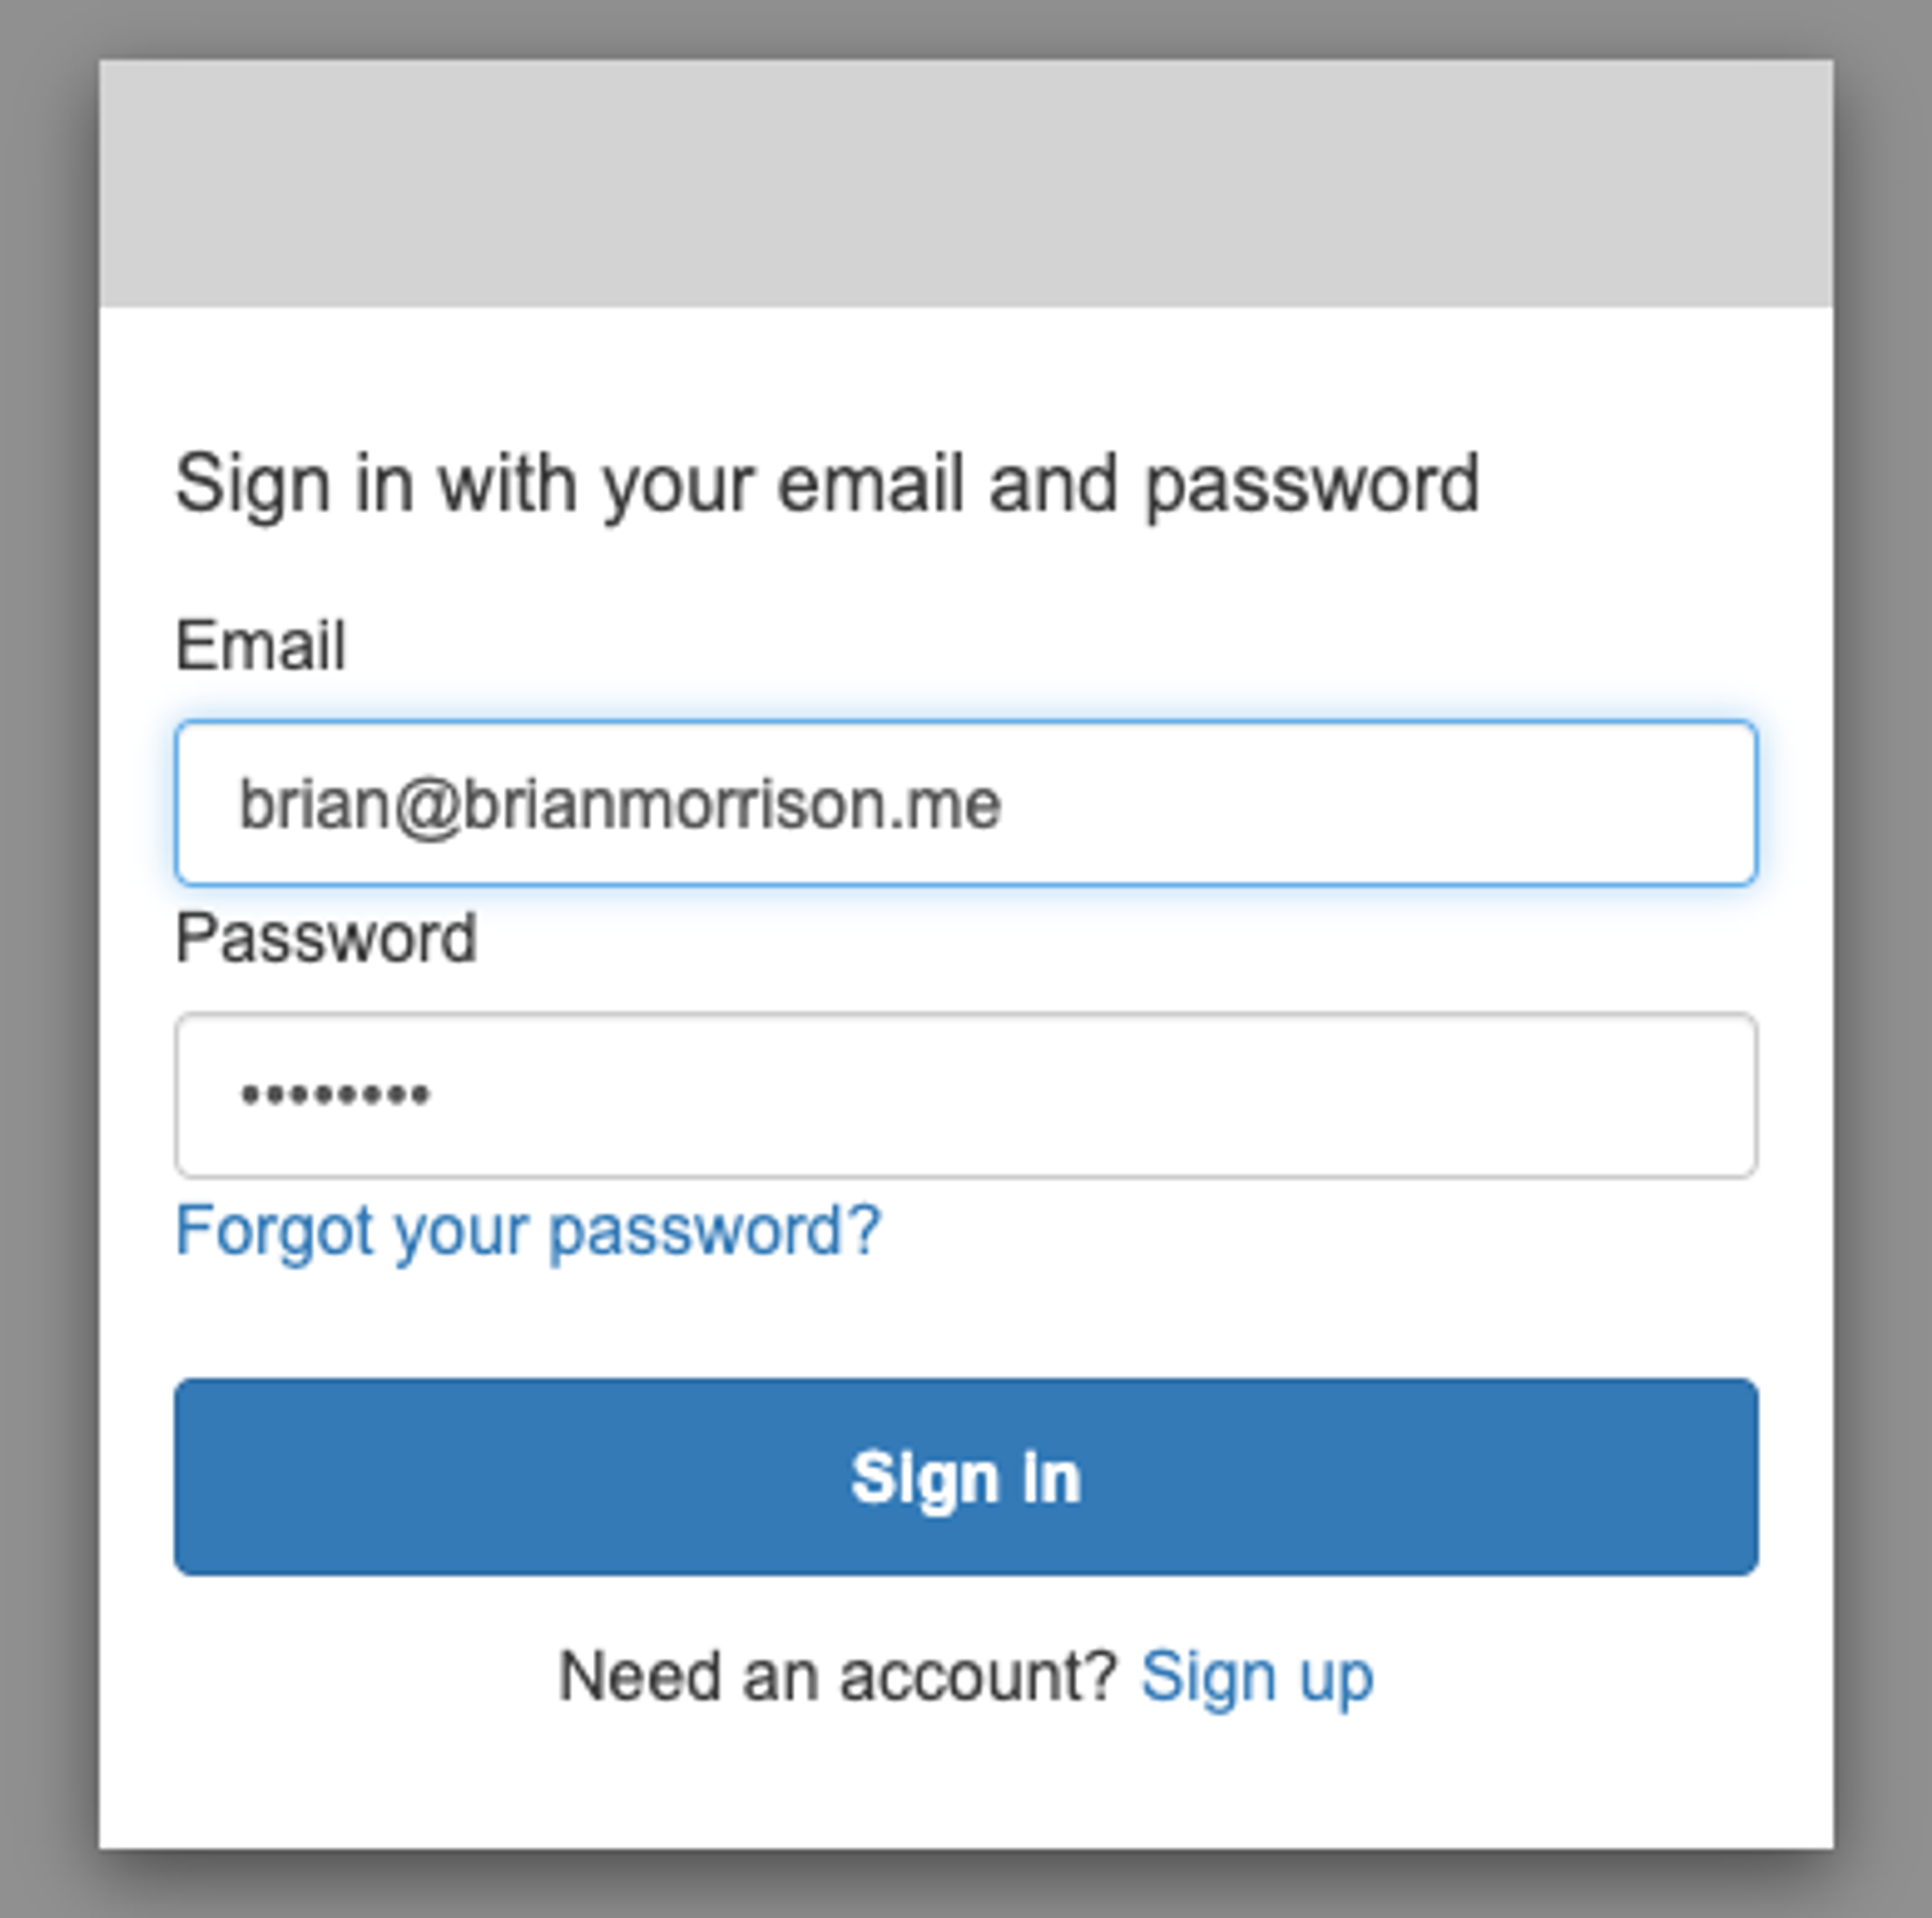Click on the masked password dots
Screen dimensions: 1932x1918
(x=335, y=1095)
